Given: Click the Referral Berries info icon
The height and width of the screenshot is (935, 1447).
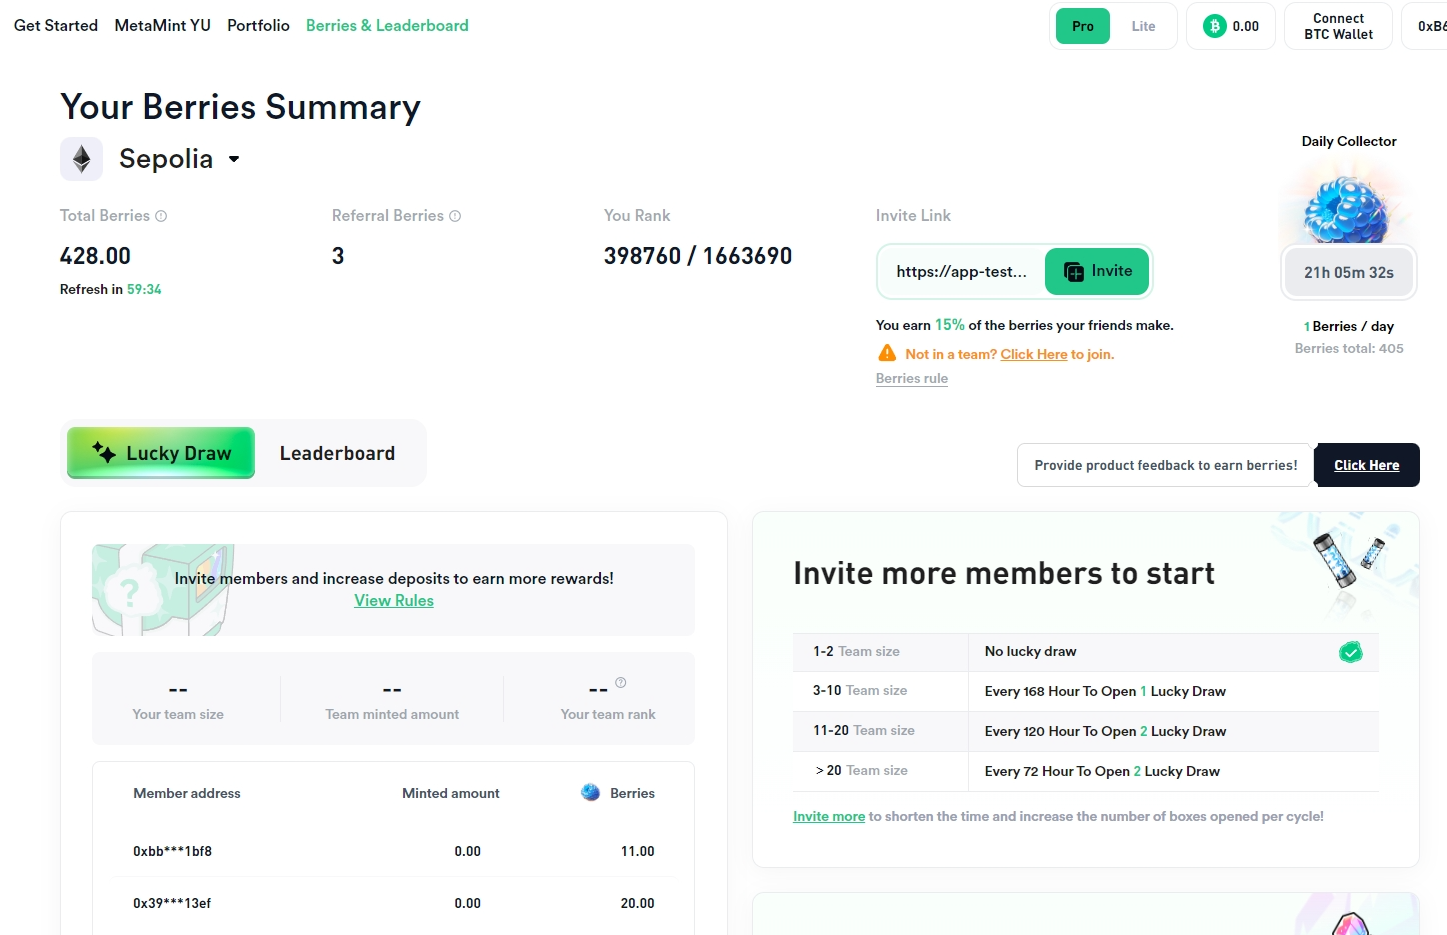Looking at the screenshot, I should pyautogui.click(x=455, y=216).
